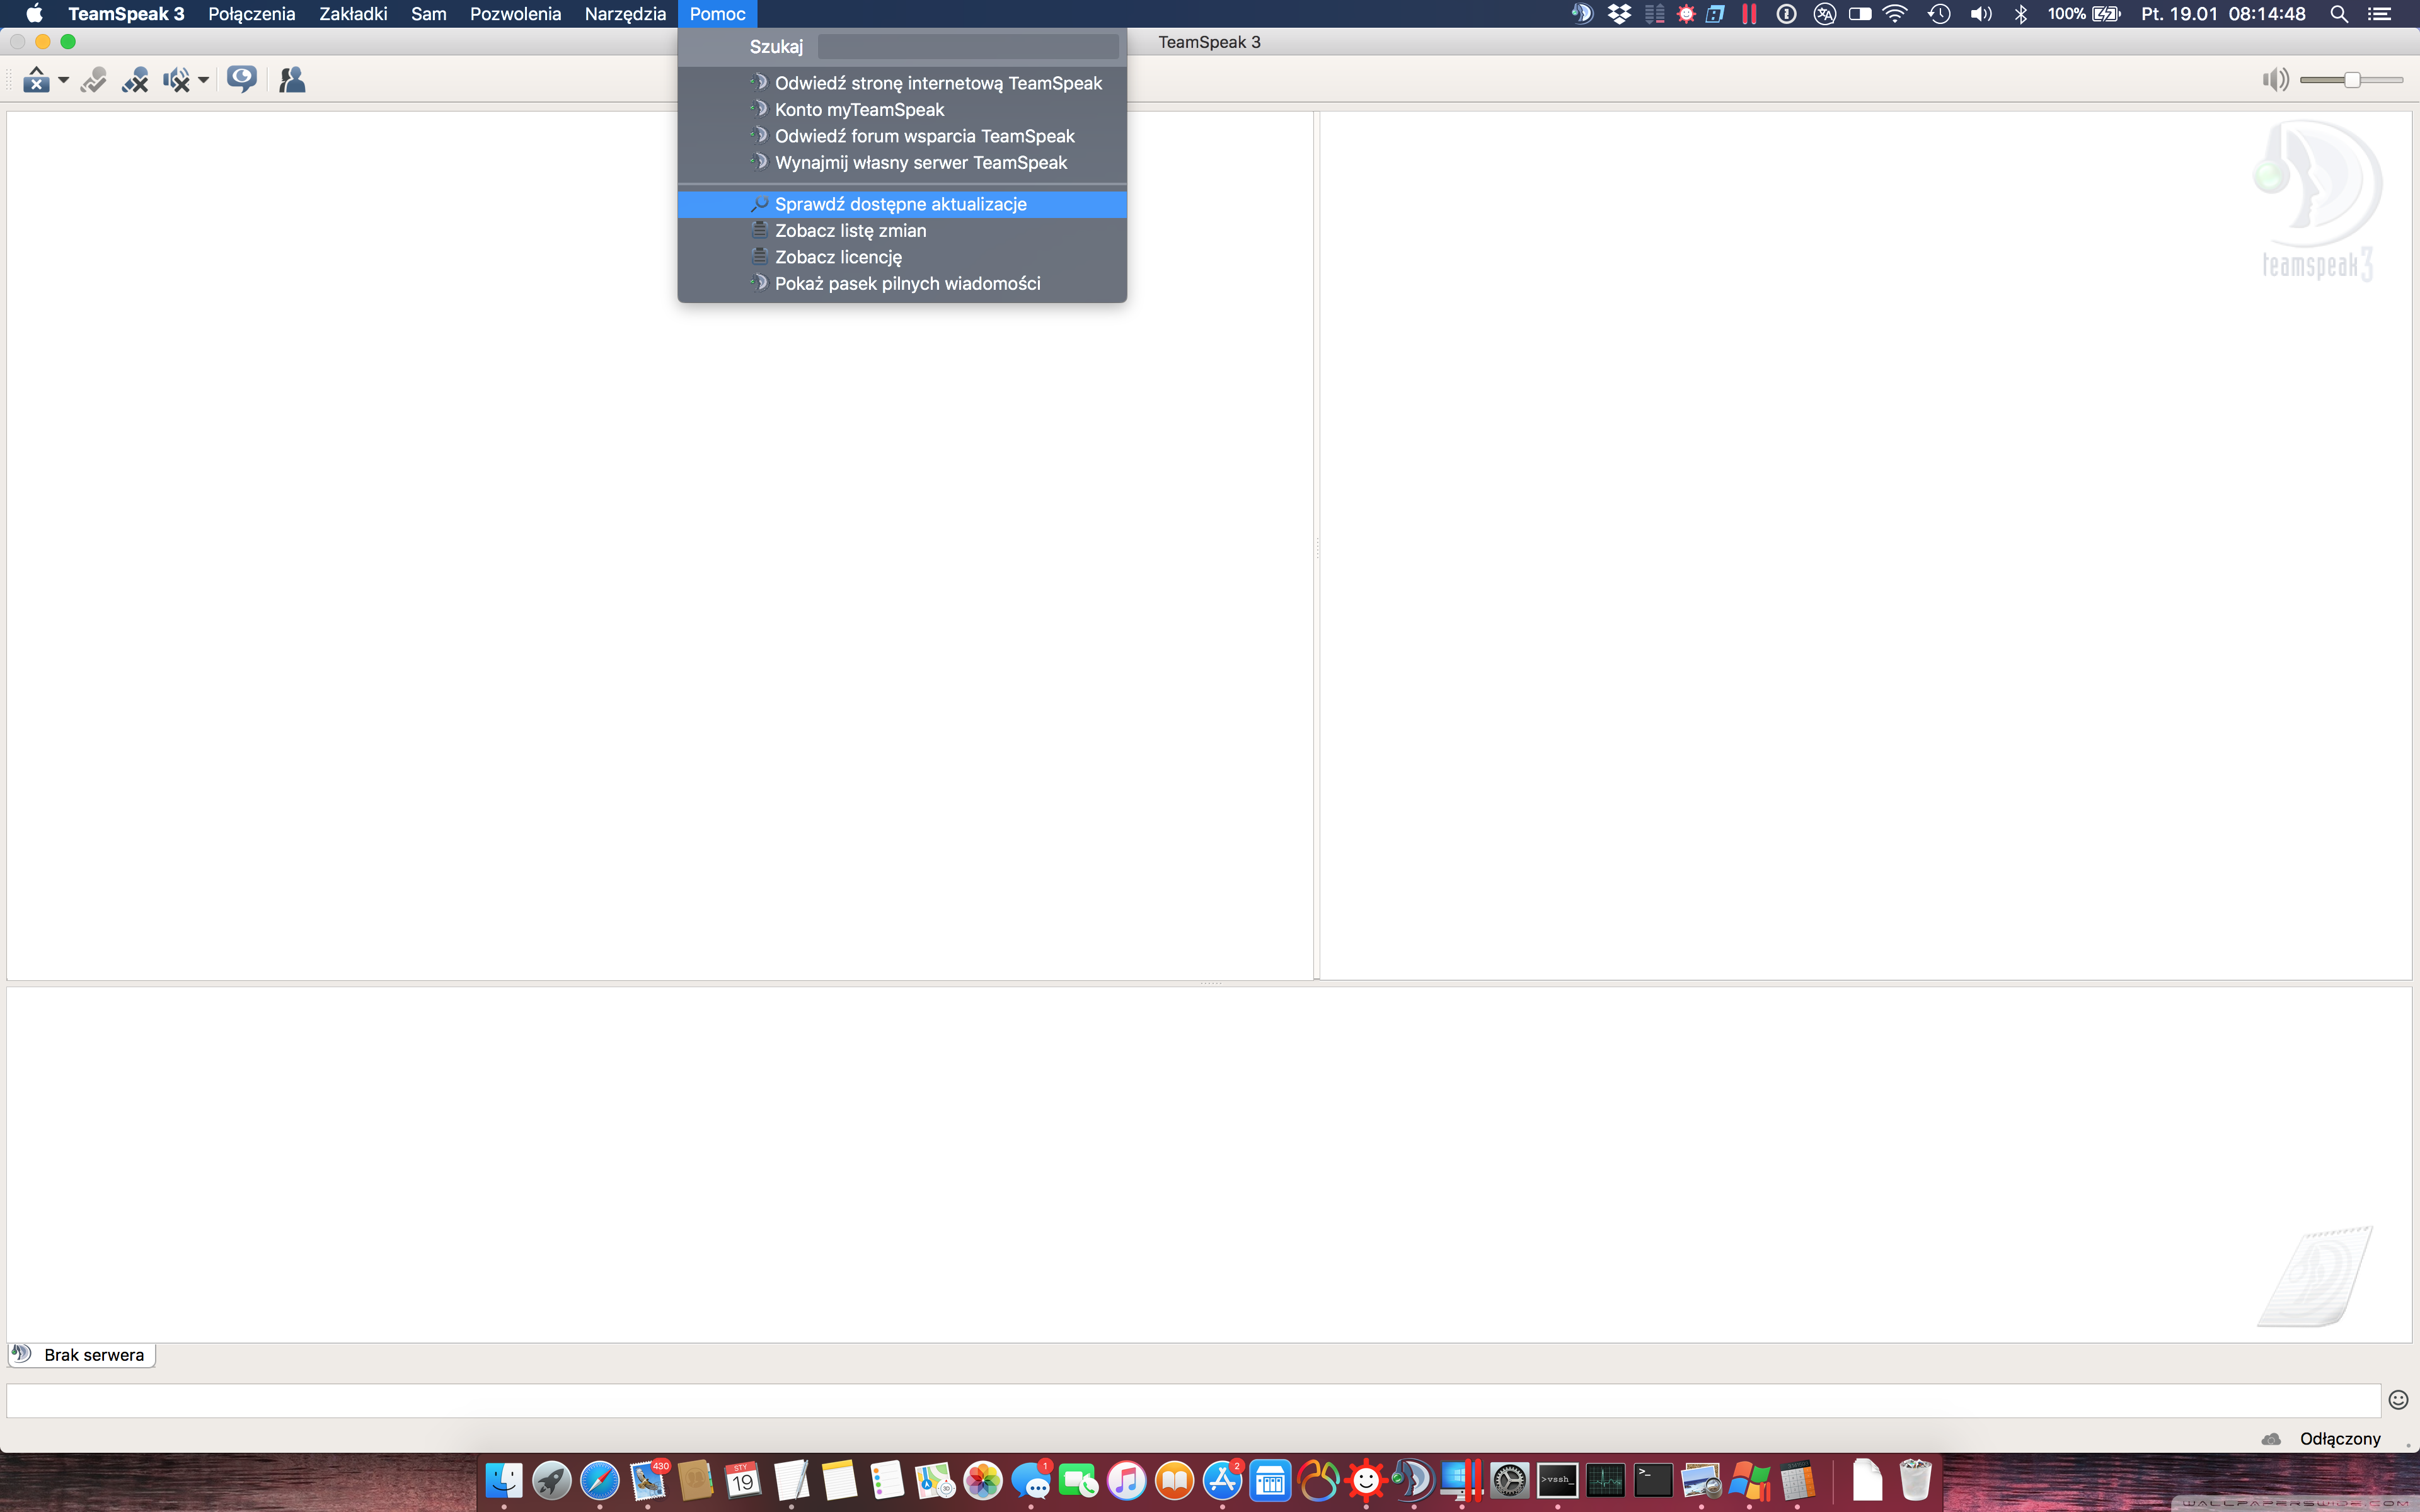Open the Połączenia menu
The width and height of the screenshot is (2420, 1512).
tap(251, 14)
